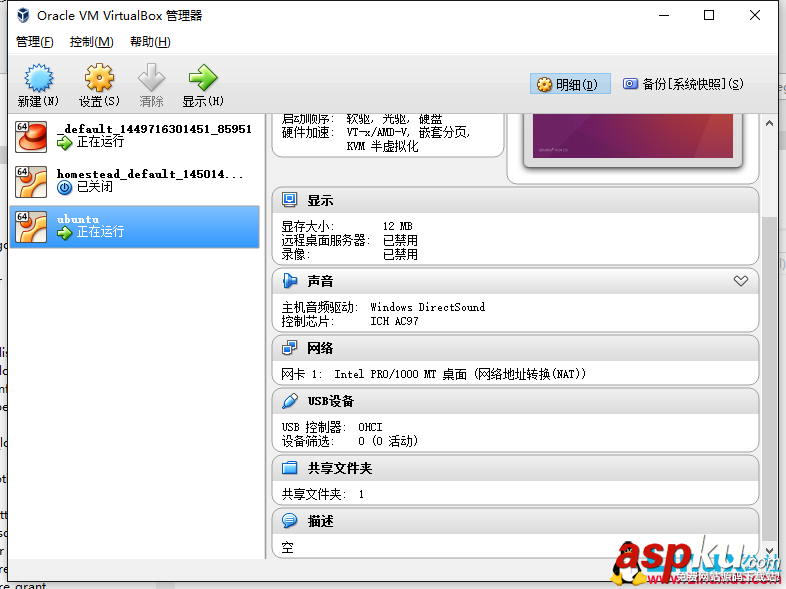Open the 管理(F) menu
Viewport: 786px width, 589px height.
pos(35,42)
